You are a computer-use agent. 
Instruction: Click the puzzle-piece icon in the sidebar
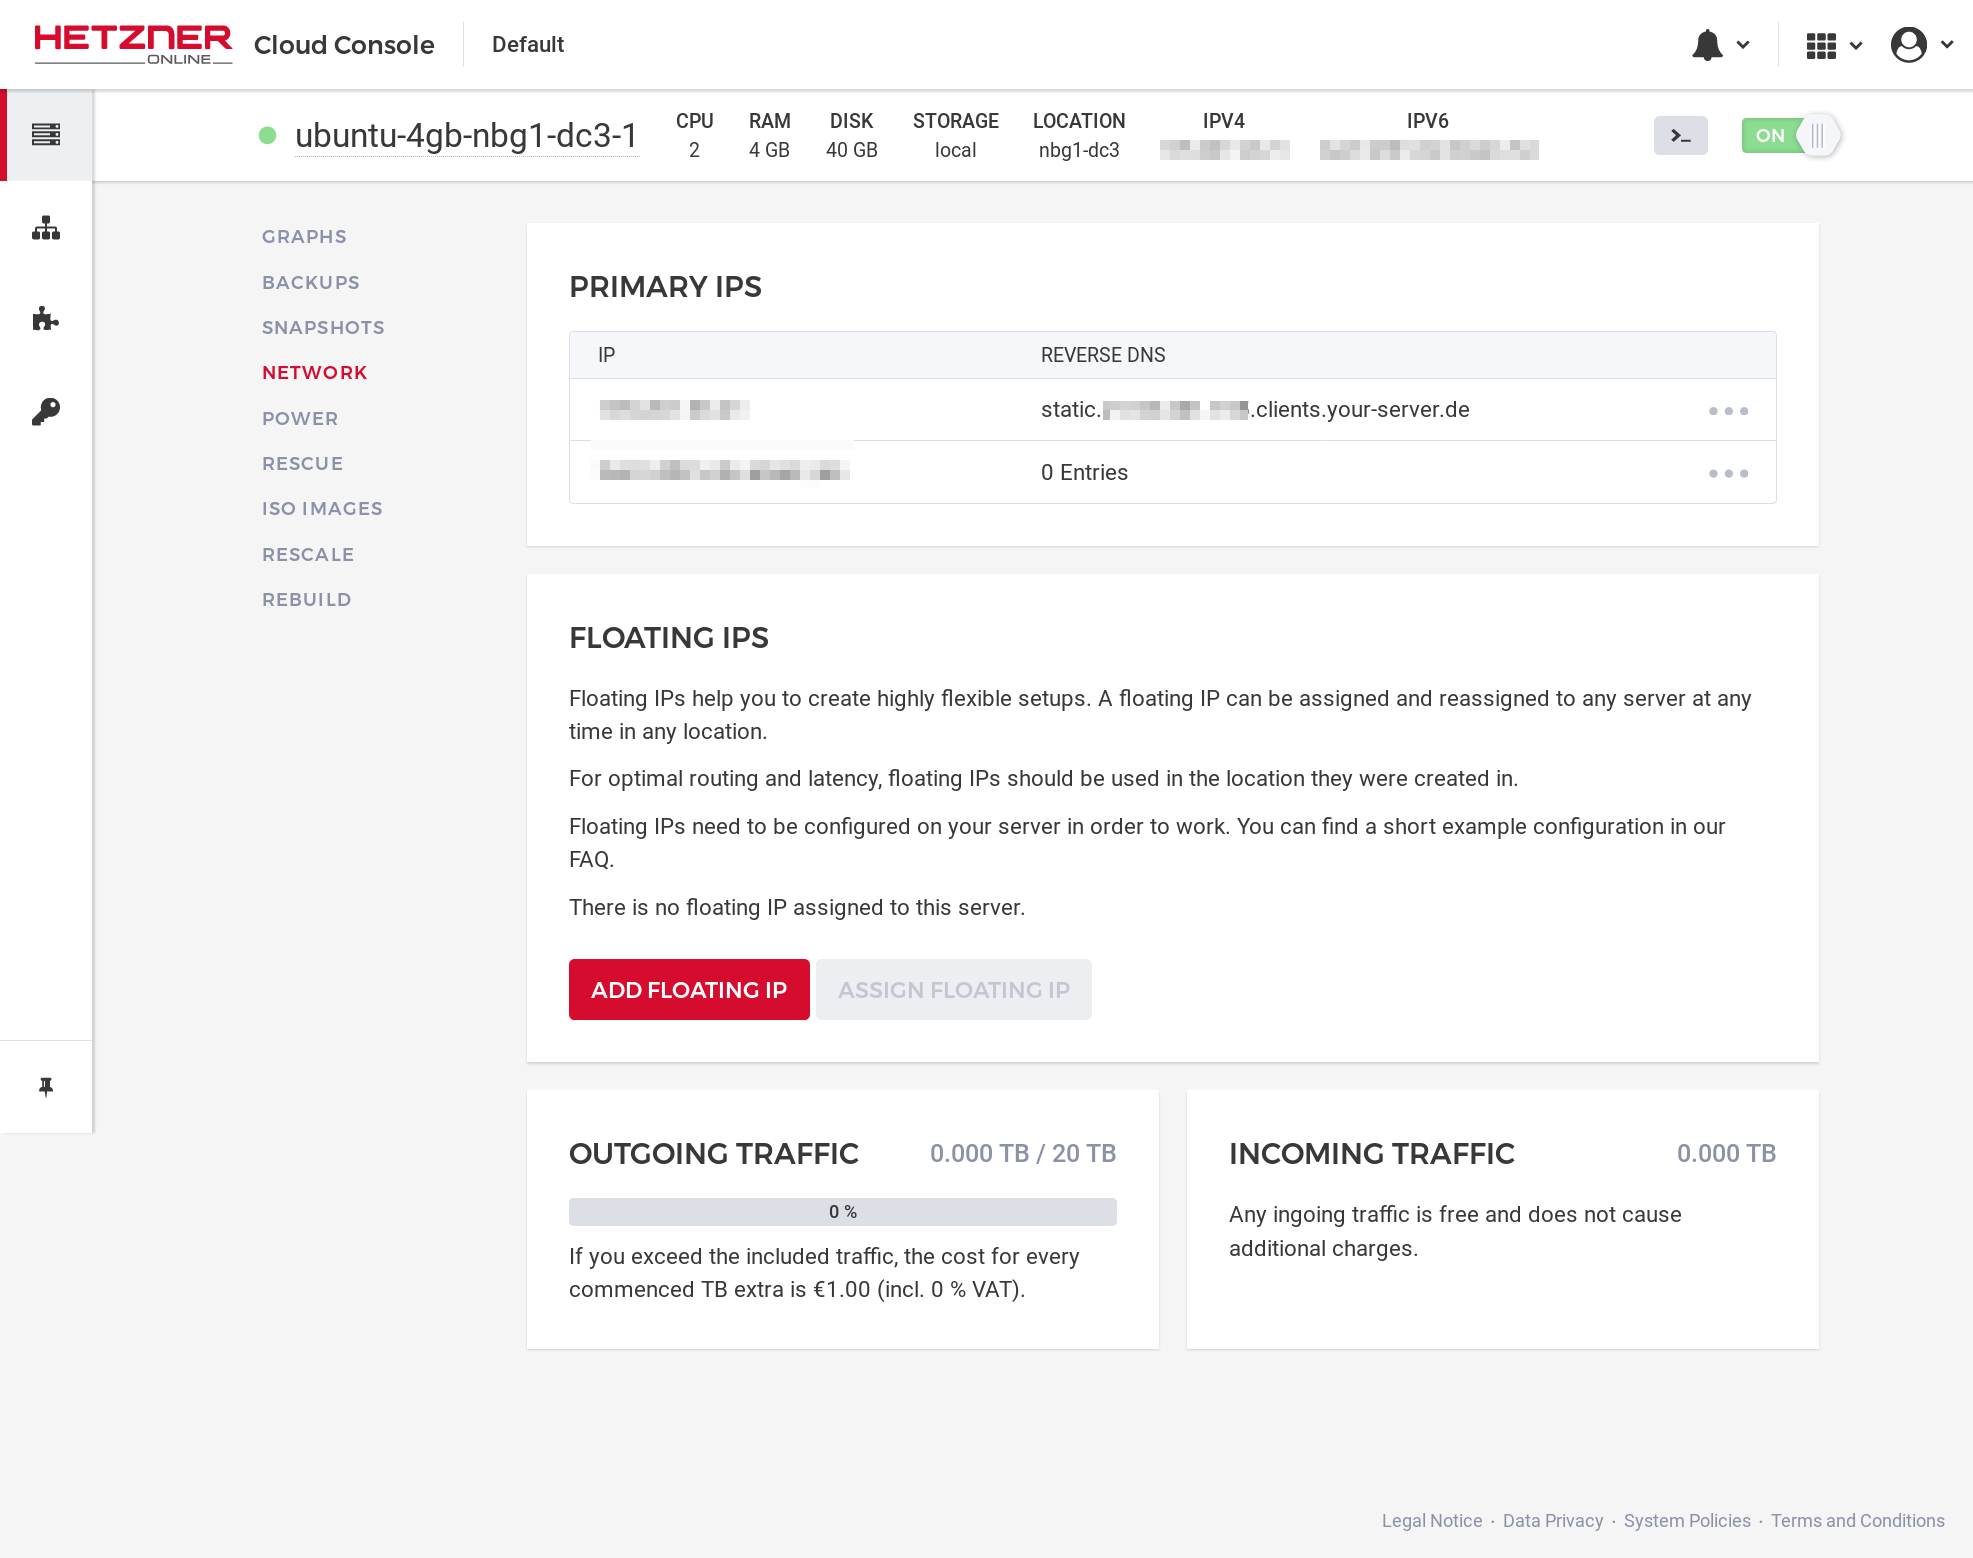[x=46, y=319]
